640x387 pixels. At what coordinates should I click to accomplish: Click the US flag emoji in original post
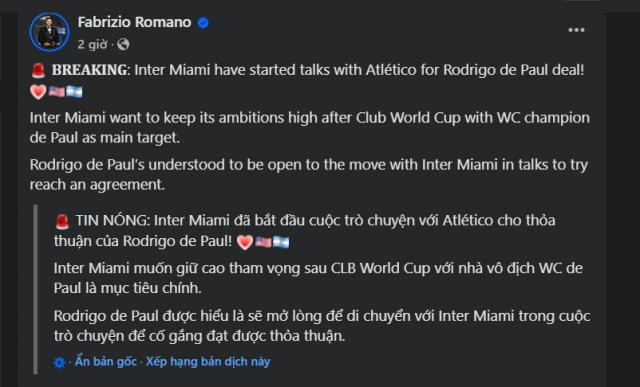point(57,91)
